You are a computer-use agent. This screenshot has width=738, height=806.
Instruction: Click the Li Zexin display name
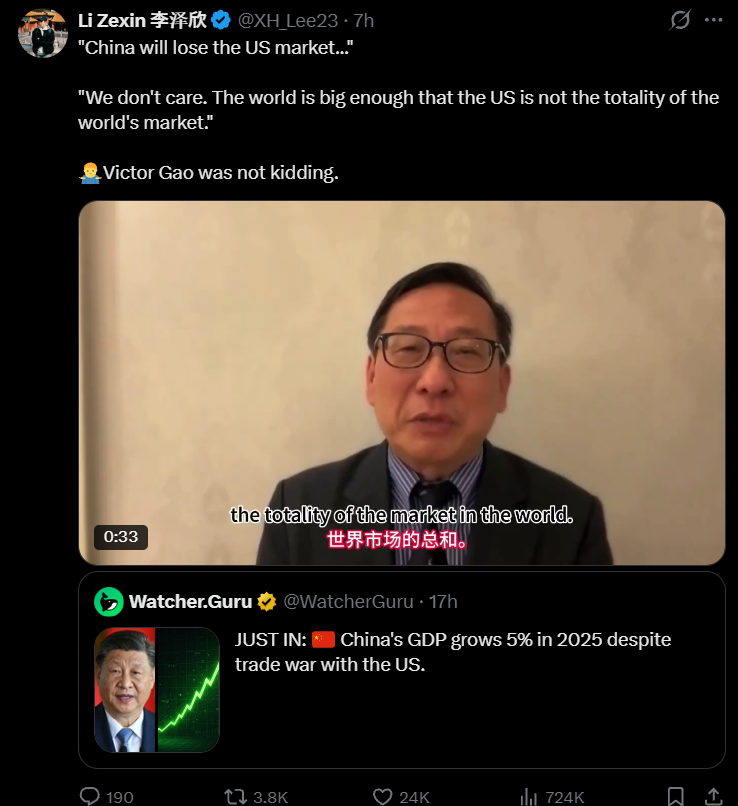[142, 21]
